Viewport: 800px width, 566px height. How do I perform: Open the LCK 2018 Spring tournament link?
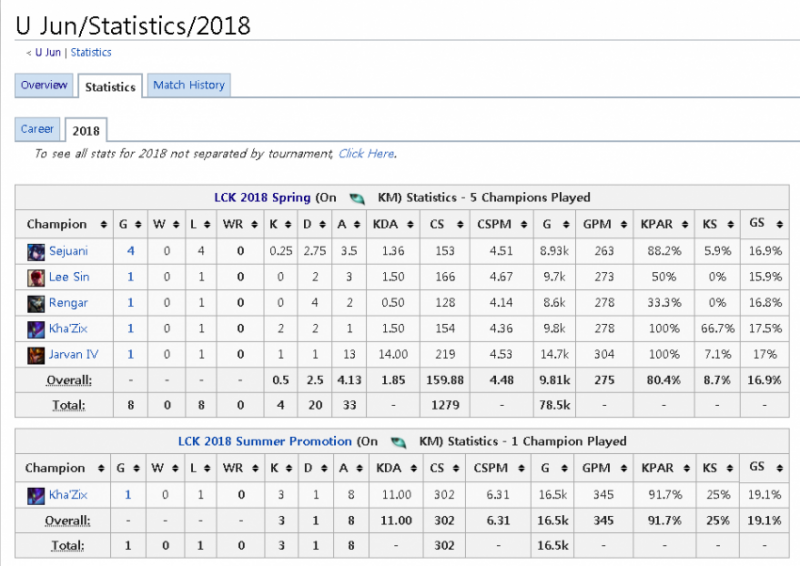pyautogui.click(x=263, y=198)
